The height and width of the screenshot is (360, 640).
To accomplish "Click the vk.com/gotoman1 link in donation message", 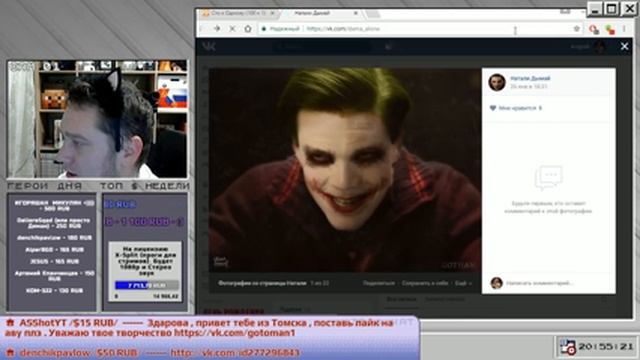I will click(234, 333).
